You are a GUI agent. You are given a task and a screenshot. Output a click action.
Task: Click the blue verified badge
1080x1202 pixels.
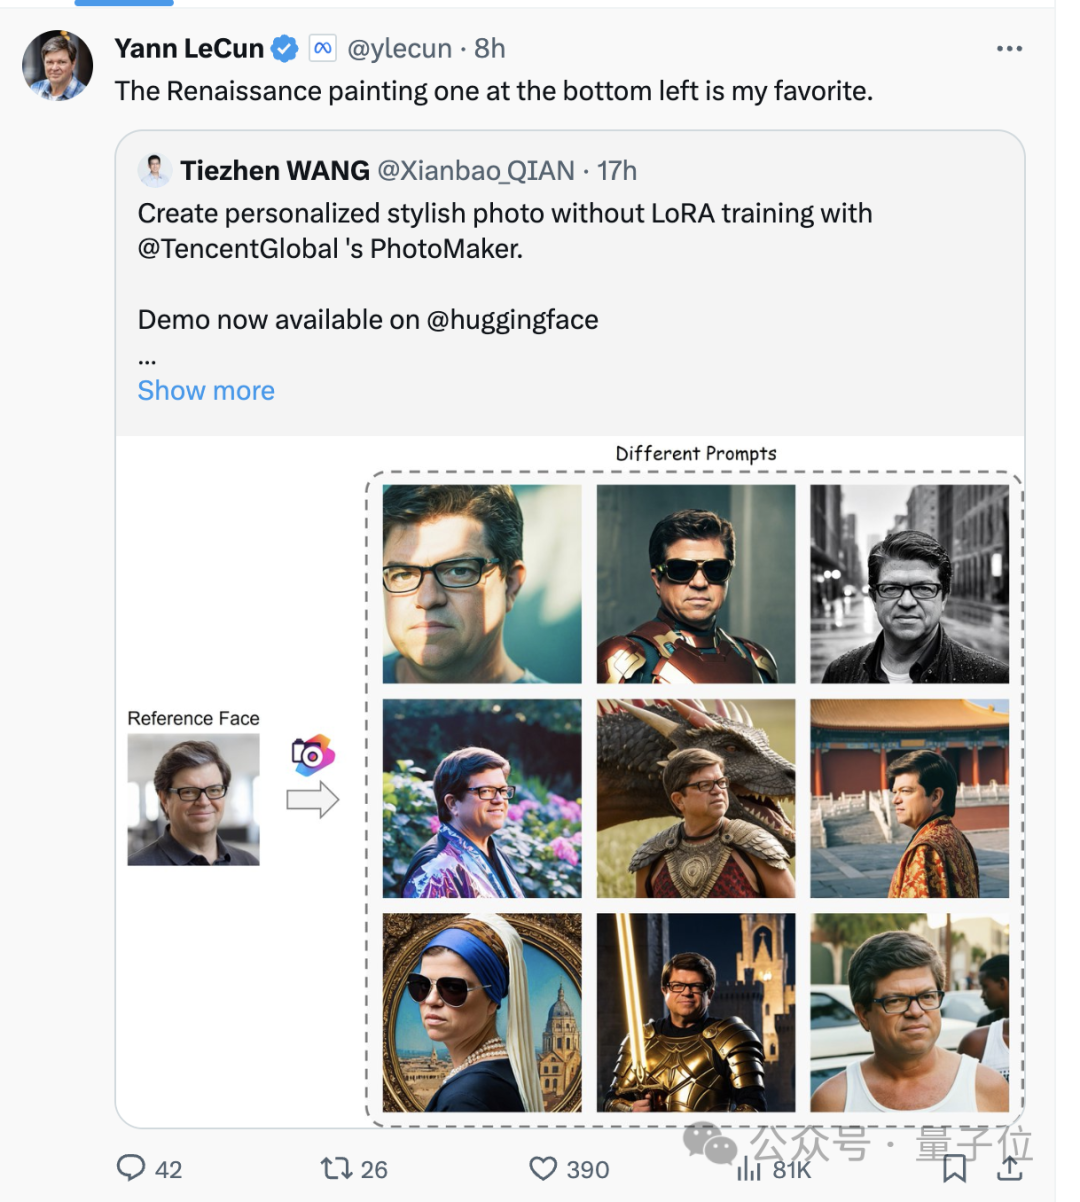coord(285,48)
